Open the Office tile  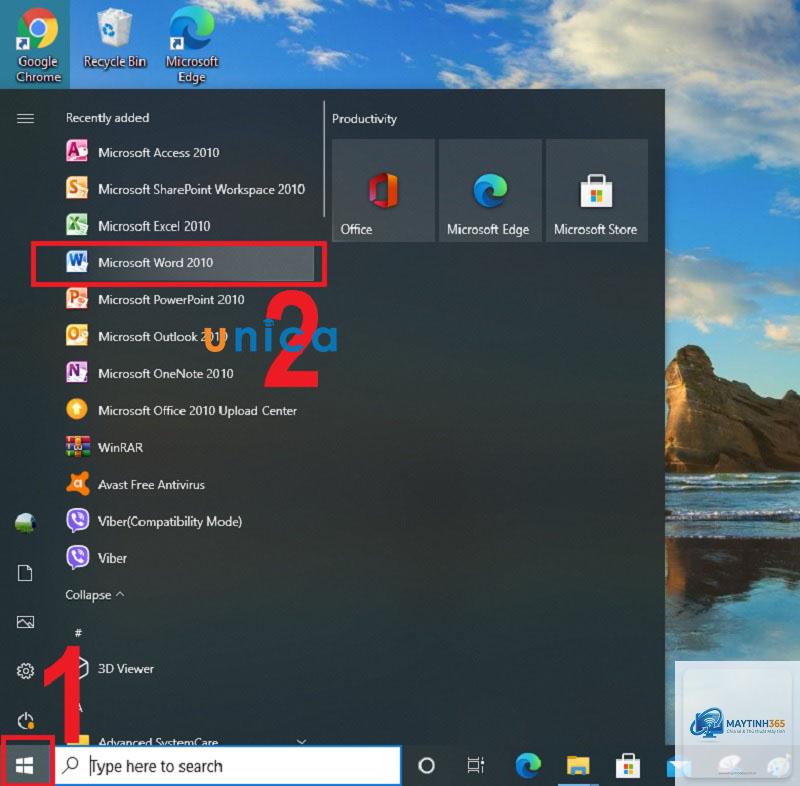pyautogui.click(x=383, y=190)
